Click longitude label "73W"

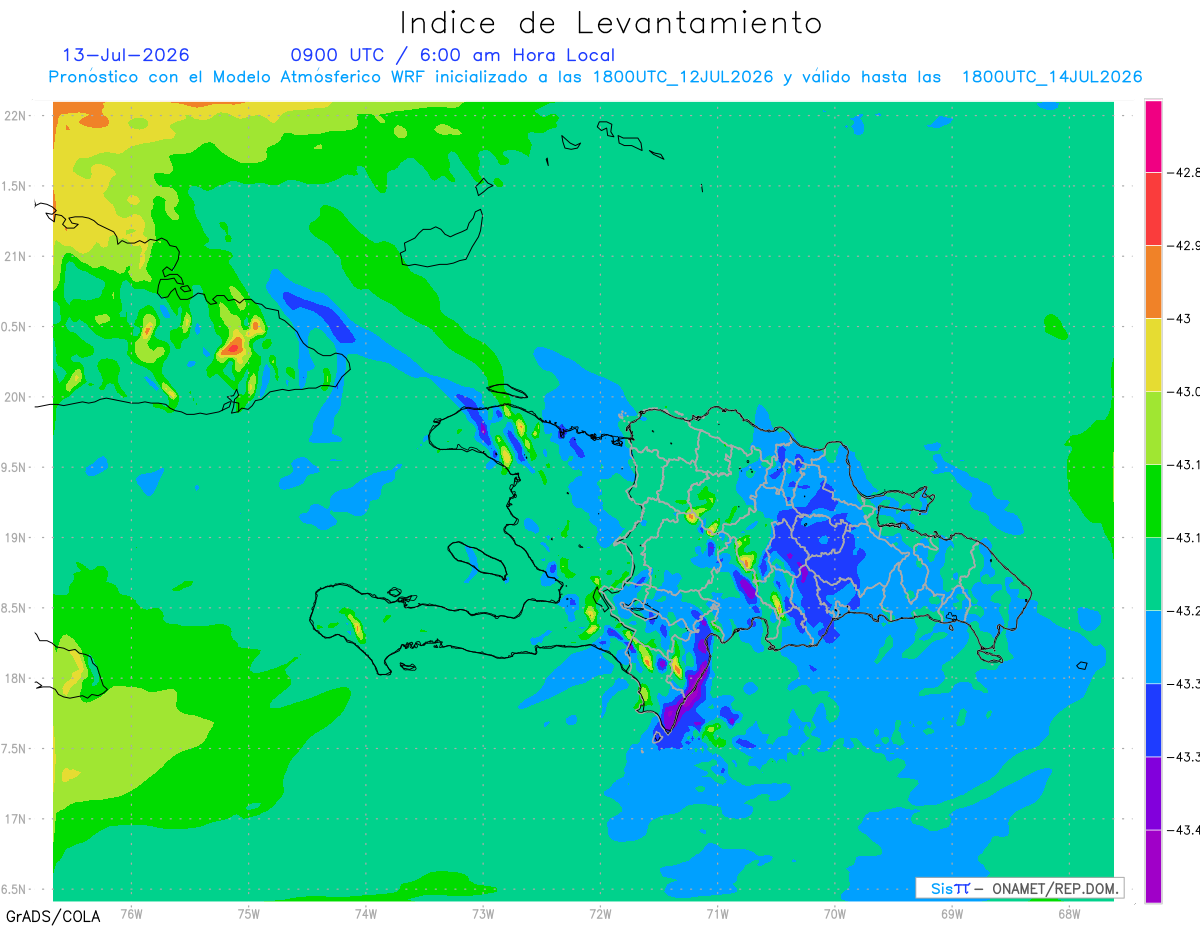483,913
